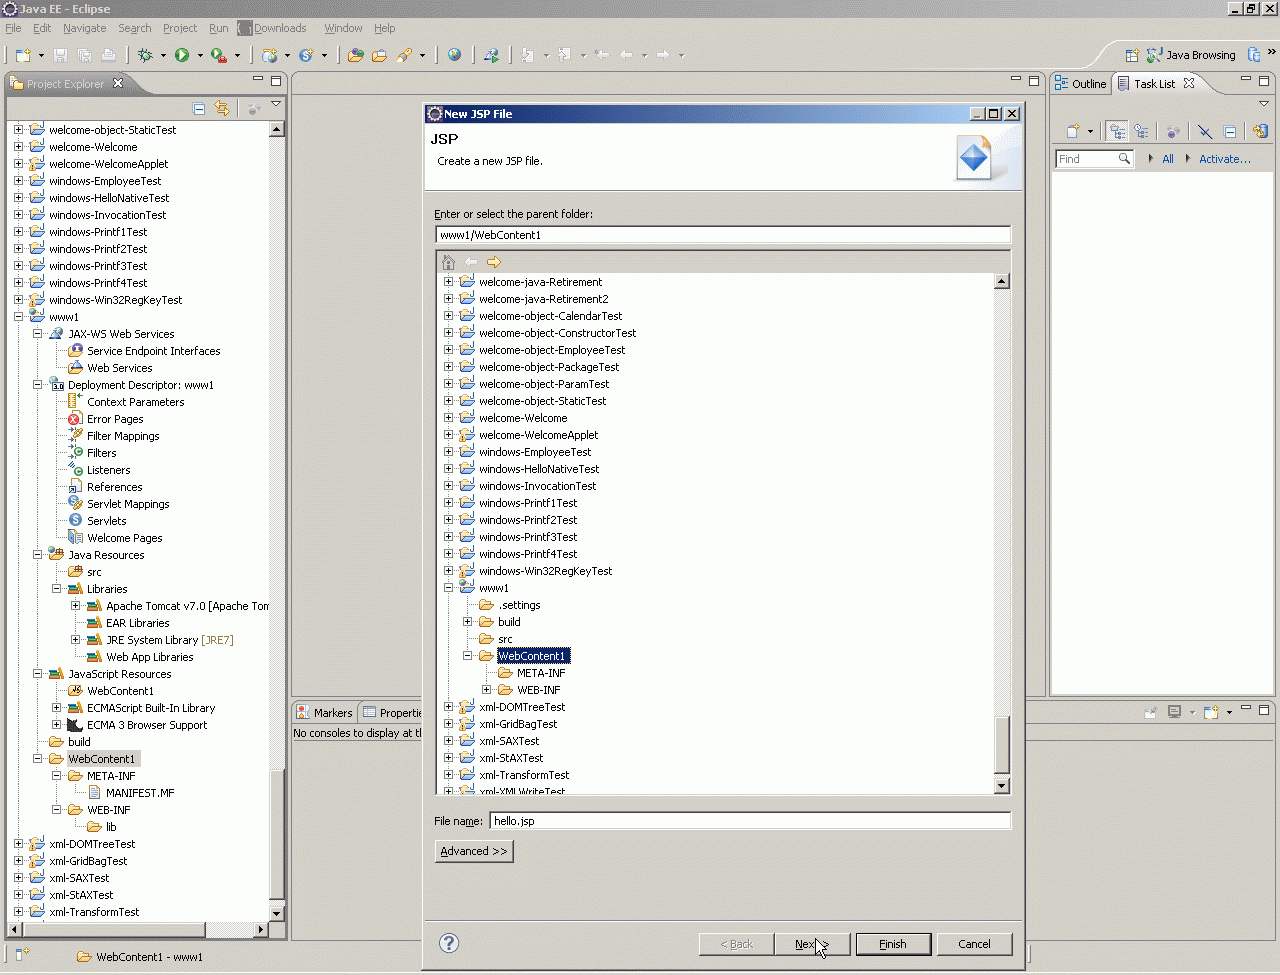Open the Navigate menu
The height and width of the screenshot is (975, 1280).
84,28
